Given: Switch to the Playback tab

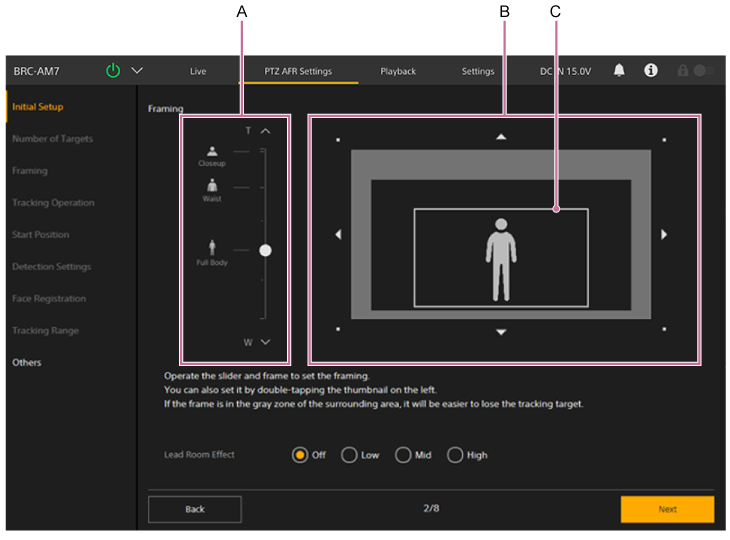Looking at the screenshot, I should [398, 72].
